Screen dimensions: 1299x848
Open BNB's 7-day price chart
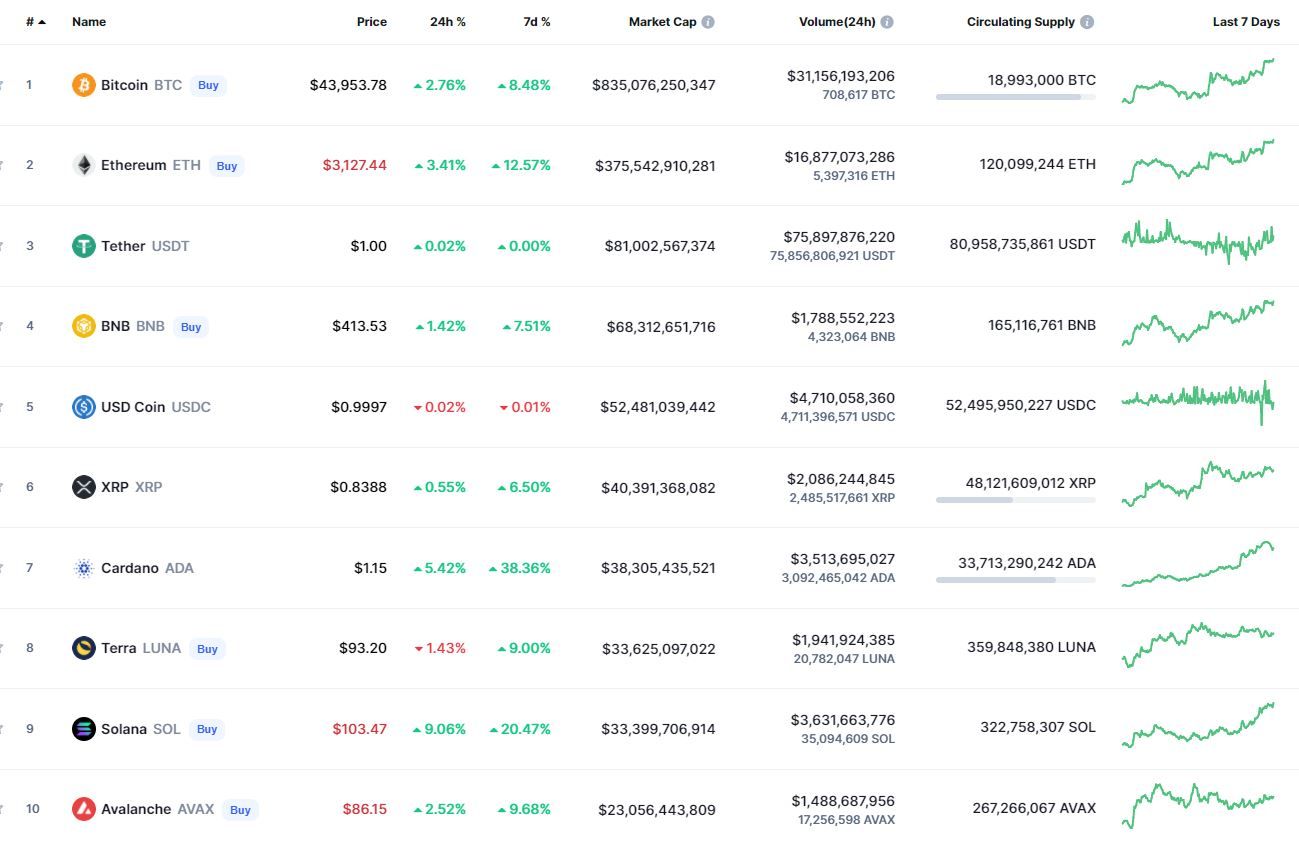coord(1198,323)
